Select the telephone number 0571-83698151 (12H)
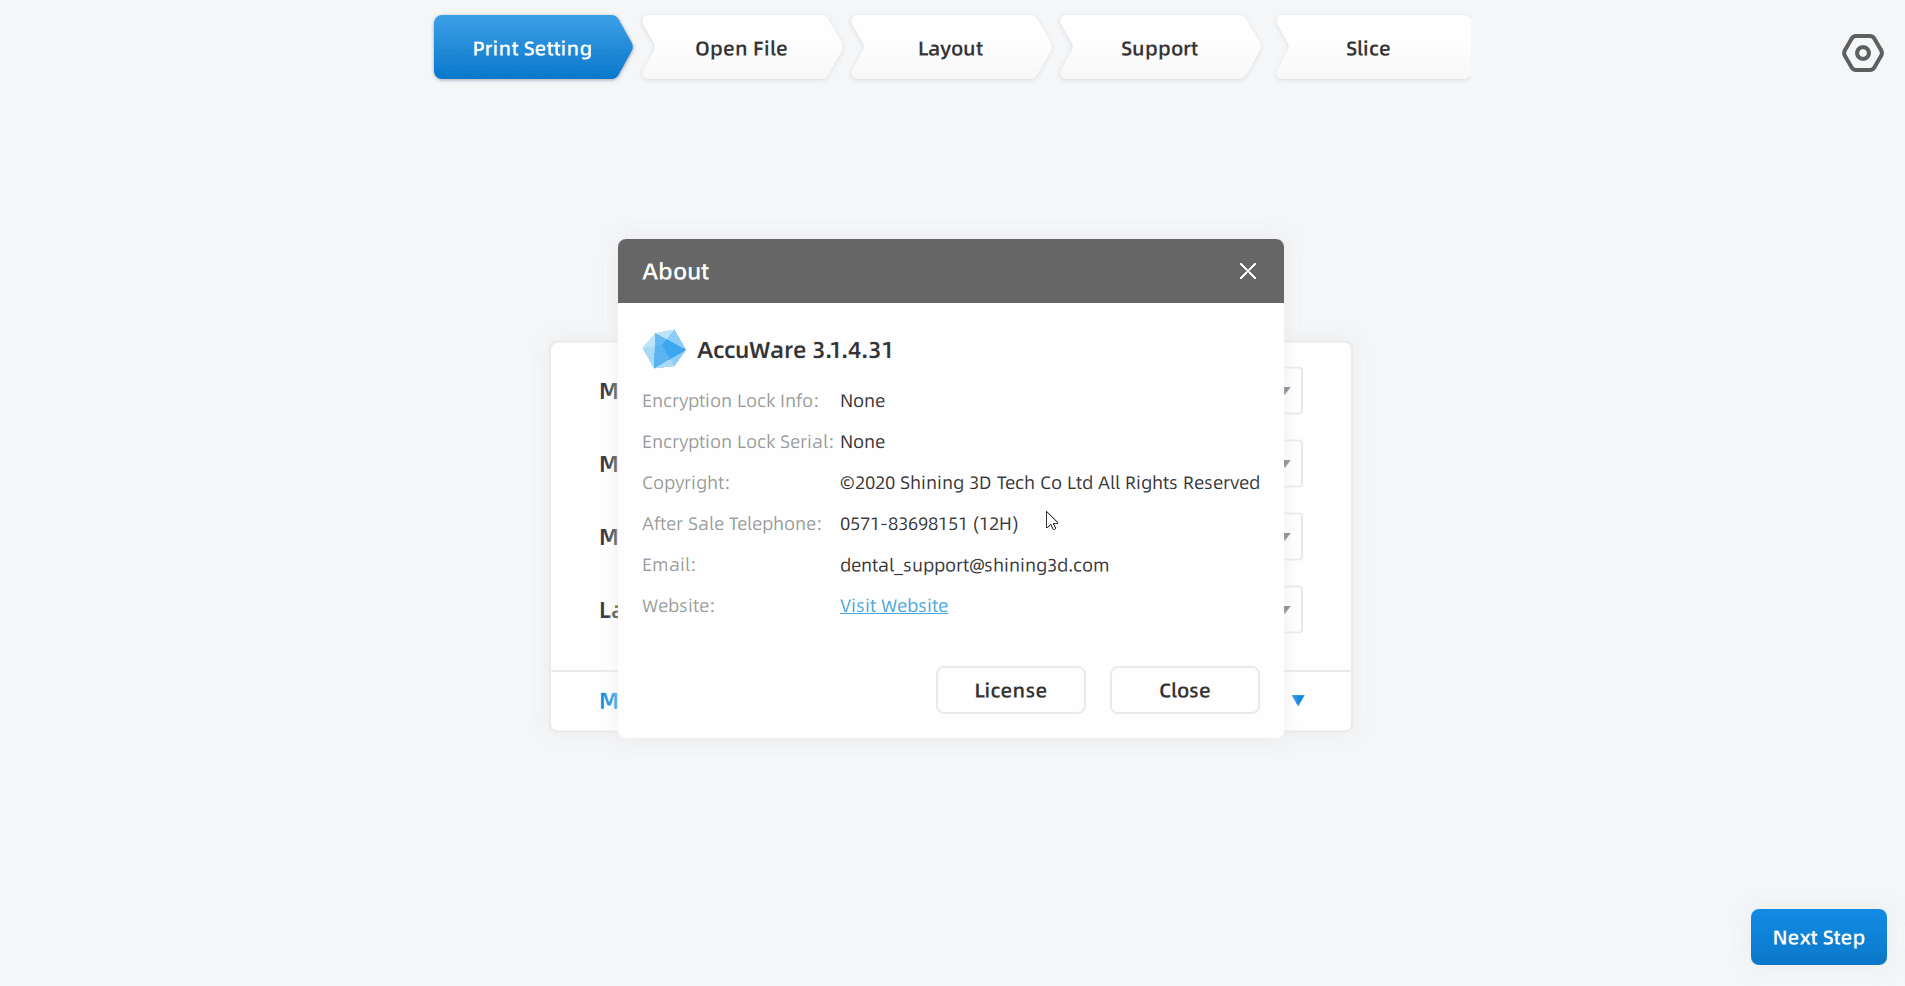Viewport: 1905px width, 986px height. click(929, 524)
